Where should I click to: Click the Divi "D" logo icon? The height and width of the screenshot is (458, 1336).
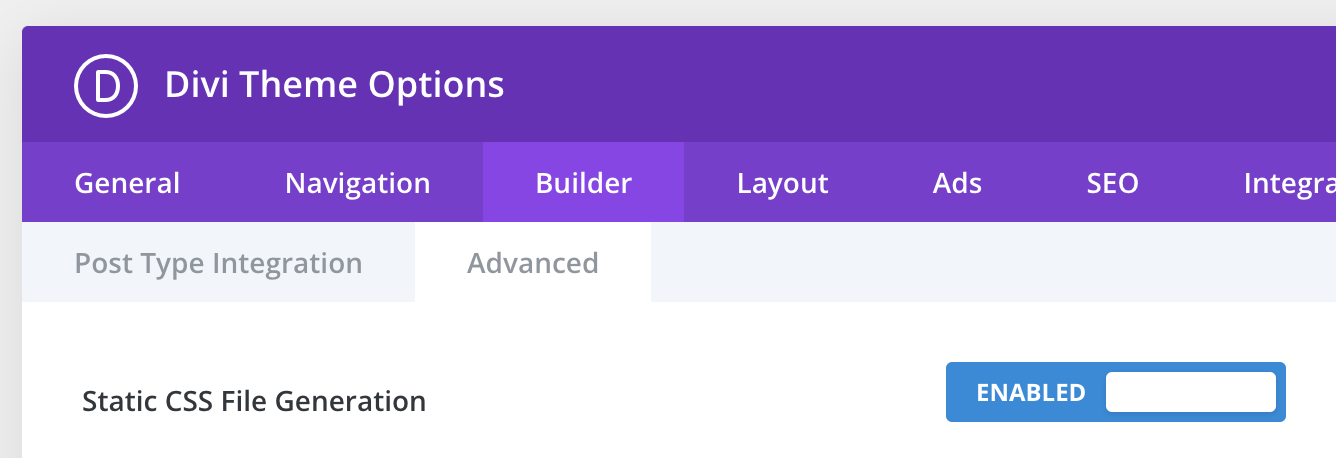[104, 86]
